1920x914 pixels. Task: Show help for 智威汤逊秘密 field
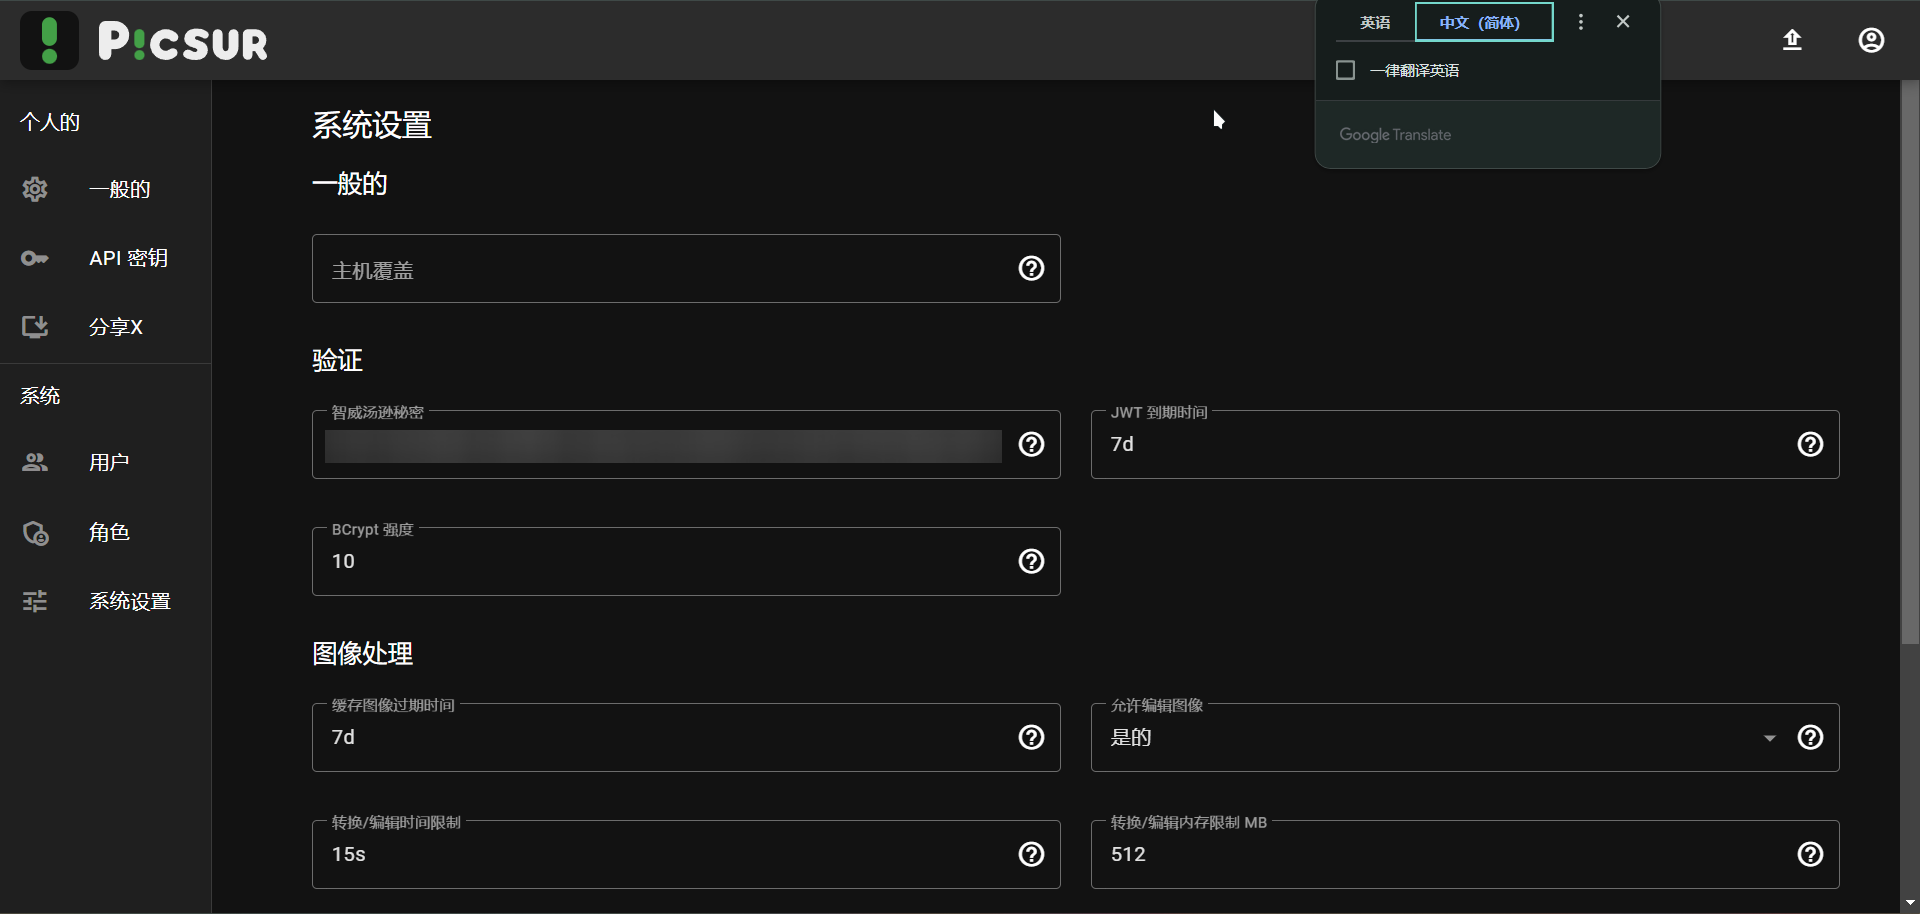1031,444
